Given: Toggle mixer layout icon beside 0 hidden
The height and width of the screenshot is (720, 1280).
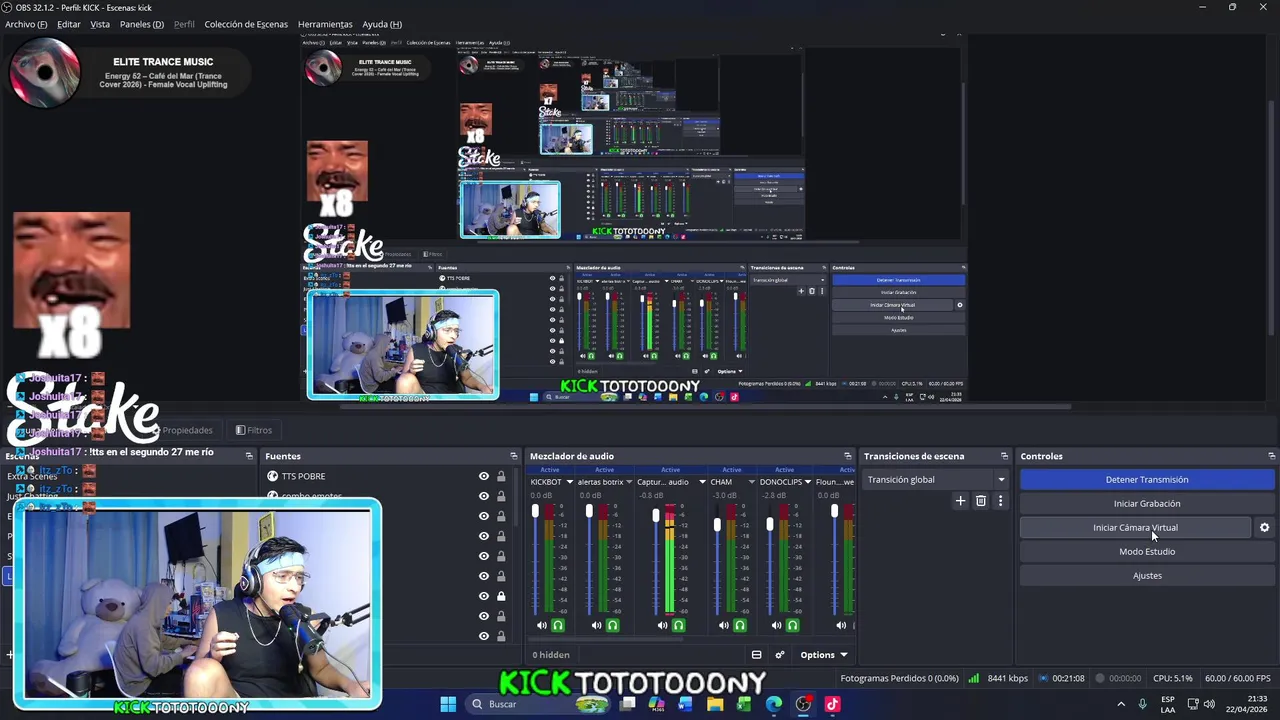Looking at the screenshot, I should (756, 655).
